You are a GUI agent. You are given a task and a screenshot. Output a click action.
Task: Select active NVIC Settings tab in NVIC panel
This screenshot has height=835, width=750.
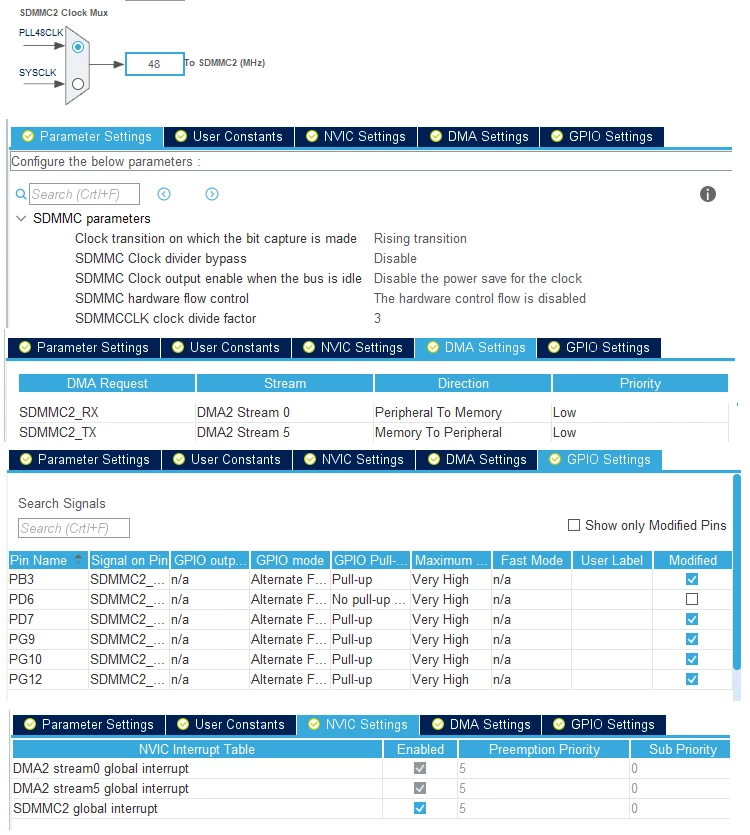click(x=358, y=725)
